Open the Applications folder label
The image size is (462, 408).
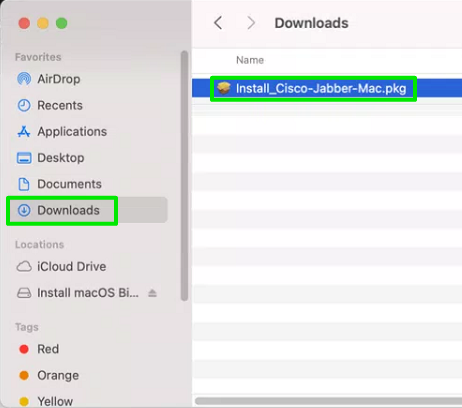pos(72,132)
